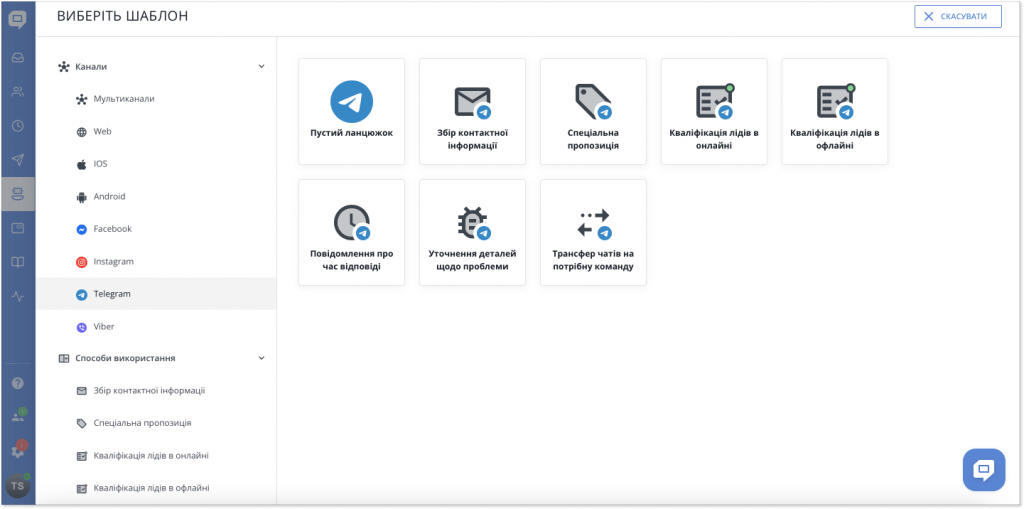Open Кваліфікація лідів в онлайні sidebar item
The height and width of the screenshot is (509, 1024).
(x=157, y=455)
